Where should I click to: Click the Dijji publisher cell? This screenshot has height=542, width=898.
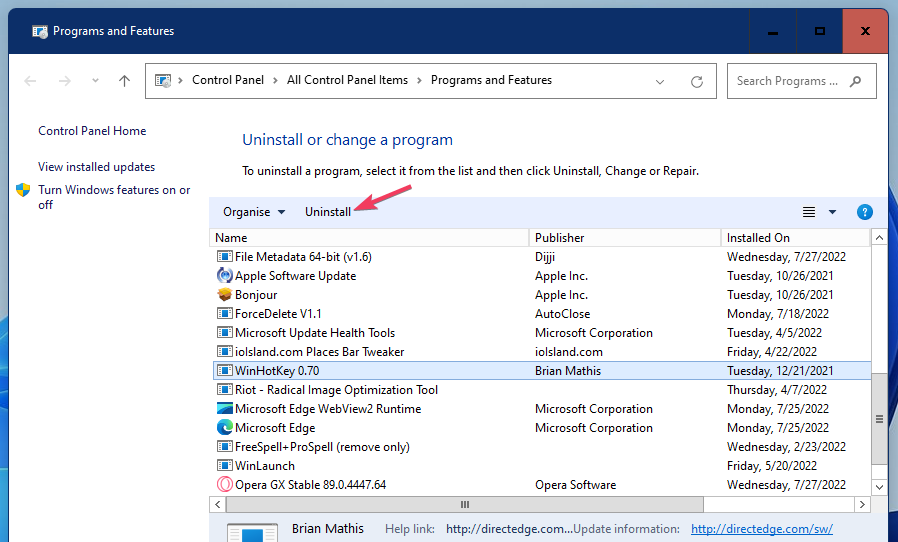(x=545, y=257)
